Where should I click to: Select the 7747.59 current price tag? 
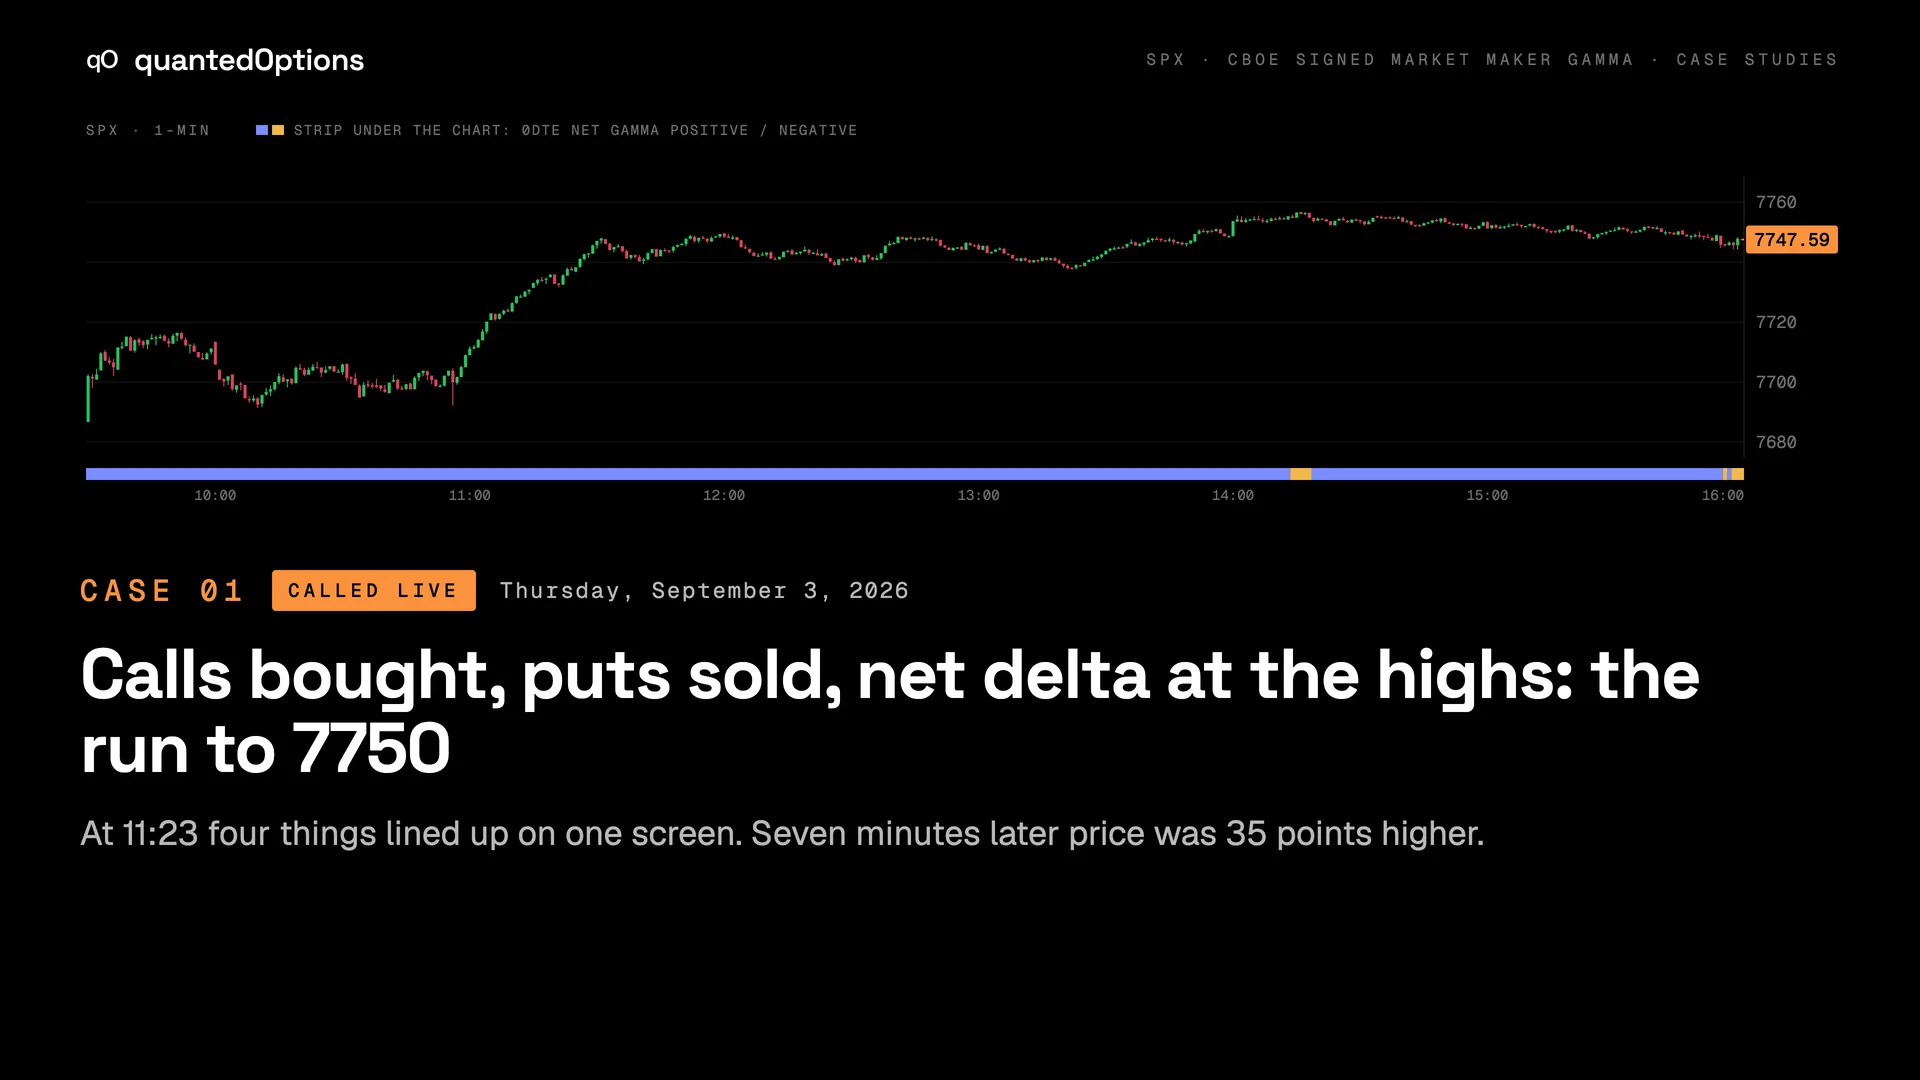1792,240
